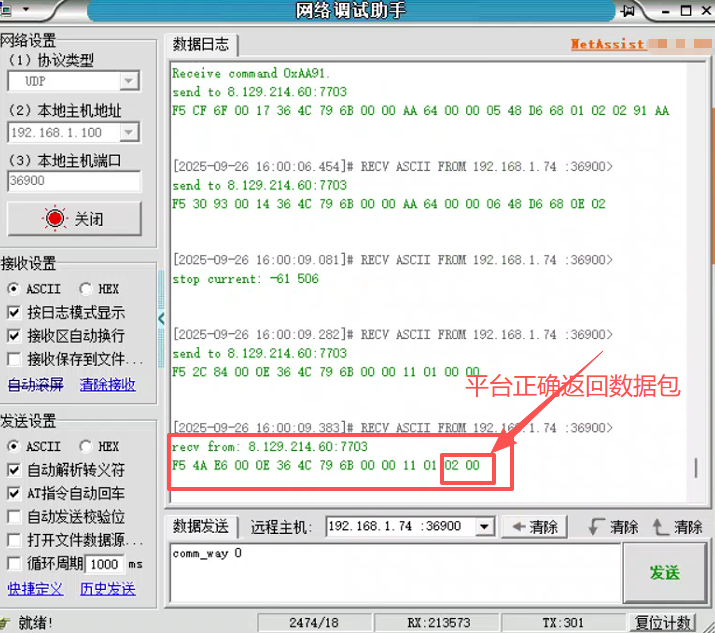Screen dimensions: 715x633
Task: Click the send text box with comm_way 0
Action: point(395,573)
